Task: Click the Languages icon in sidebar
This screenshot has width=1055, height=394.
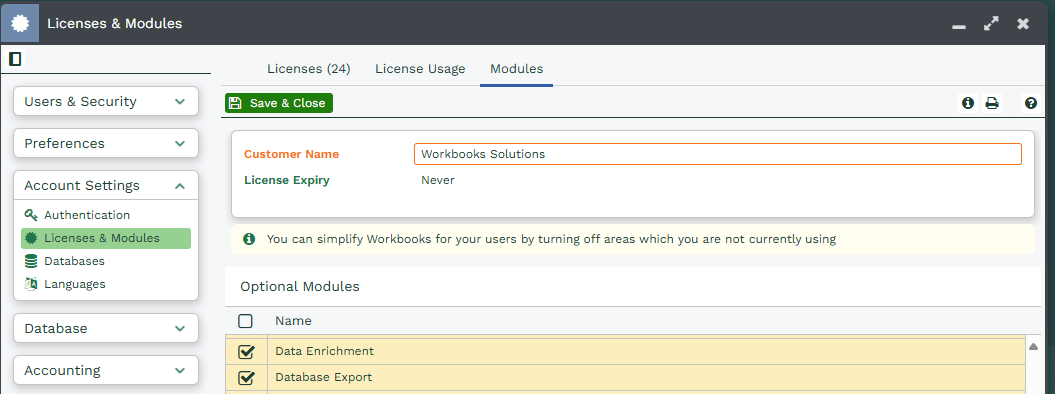Action: click(x=30, y=284)
